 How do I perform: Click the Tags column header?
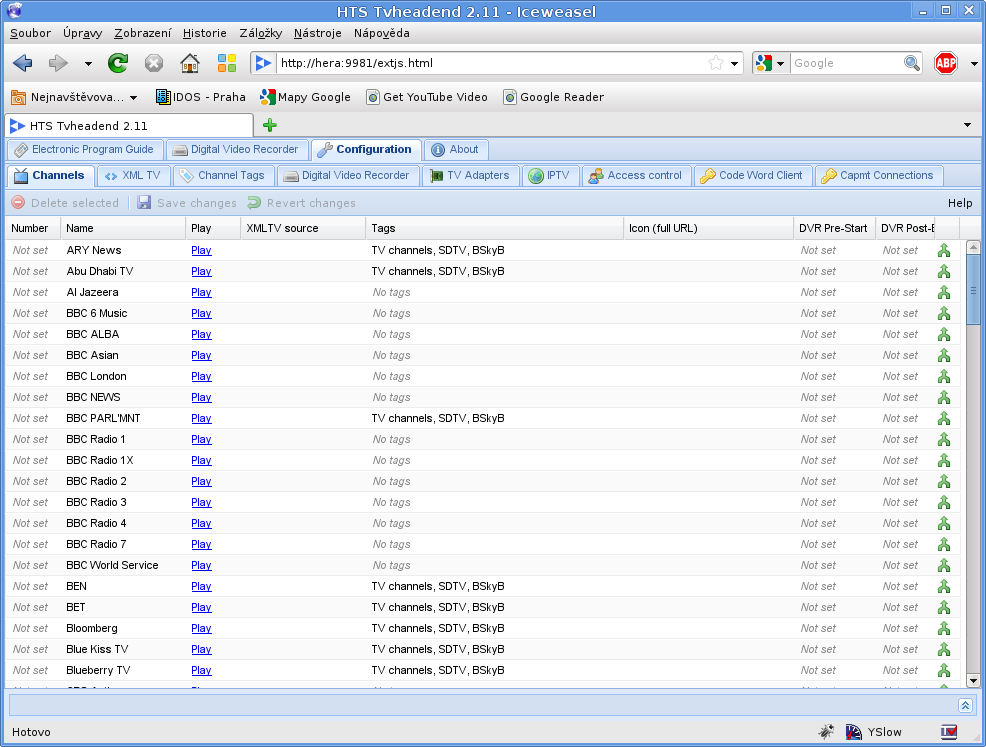pyautogui.click(x=494, y=228)
